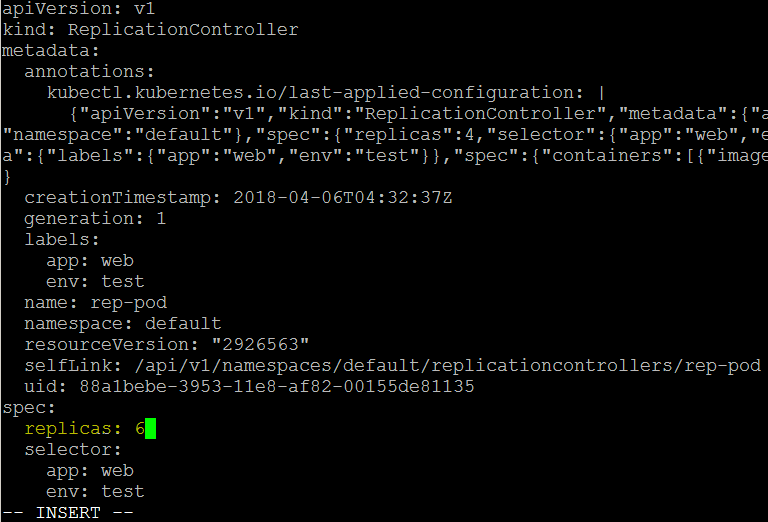Click the selfLink path
Screen dimensions: 768x522
pyautogui.click(x=448, y=366)
